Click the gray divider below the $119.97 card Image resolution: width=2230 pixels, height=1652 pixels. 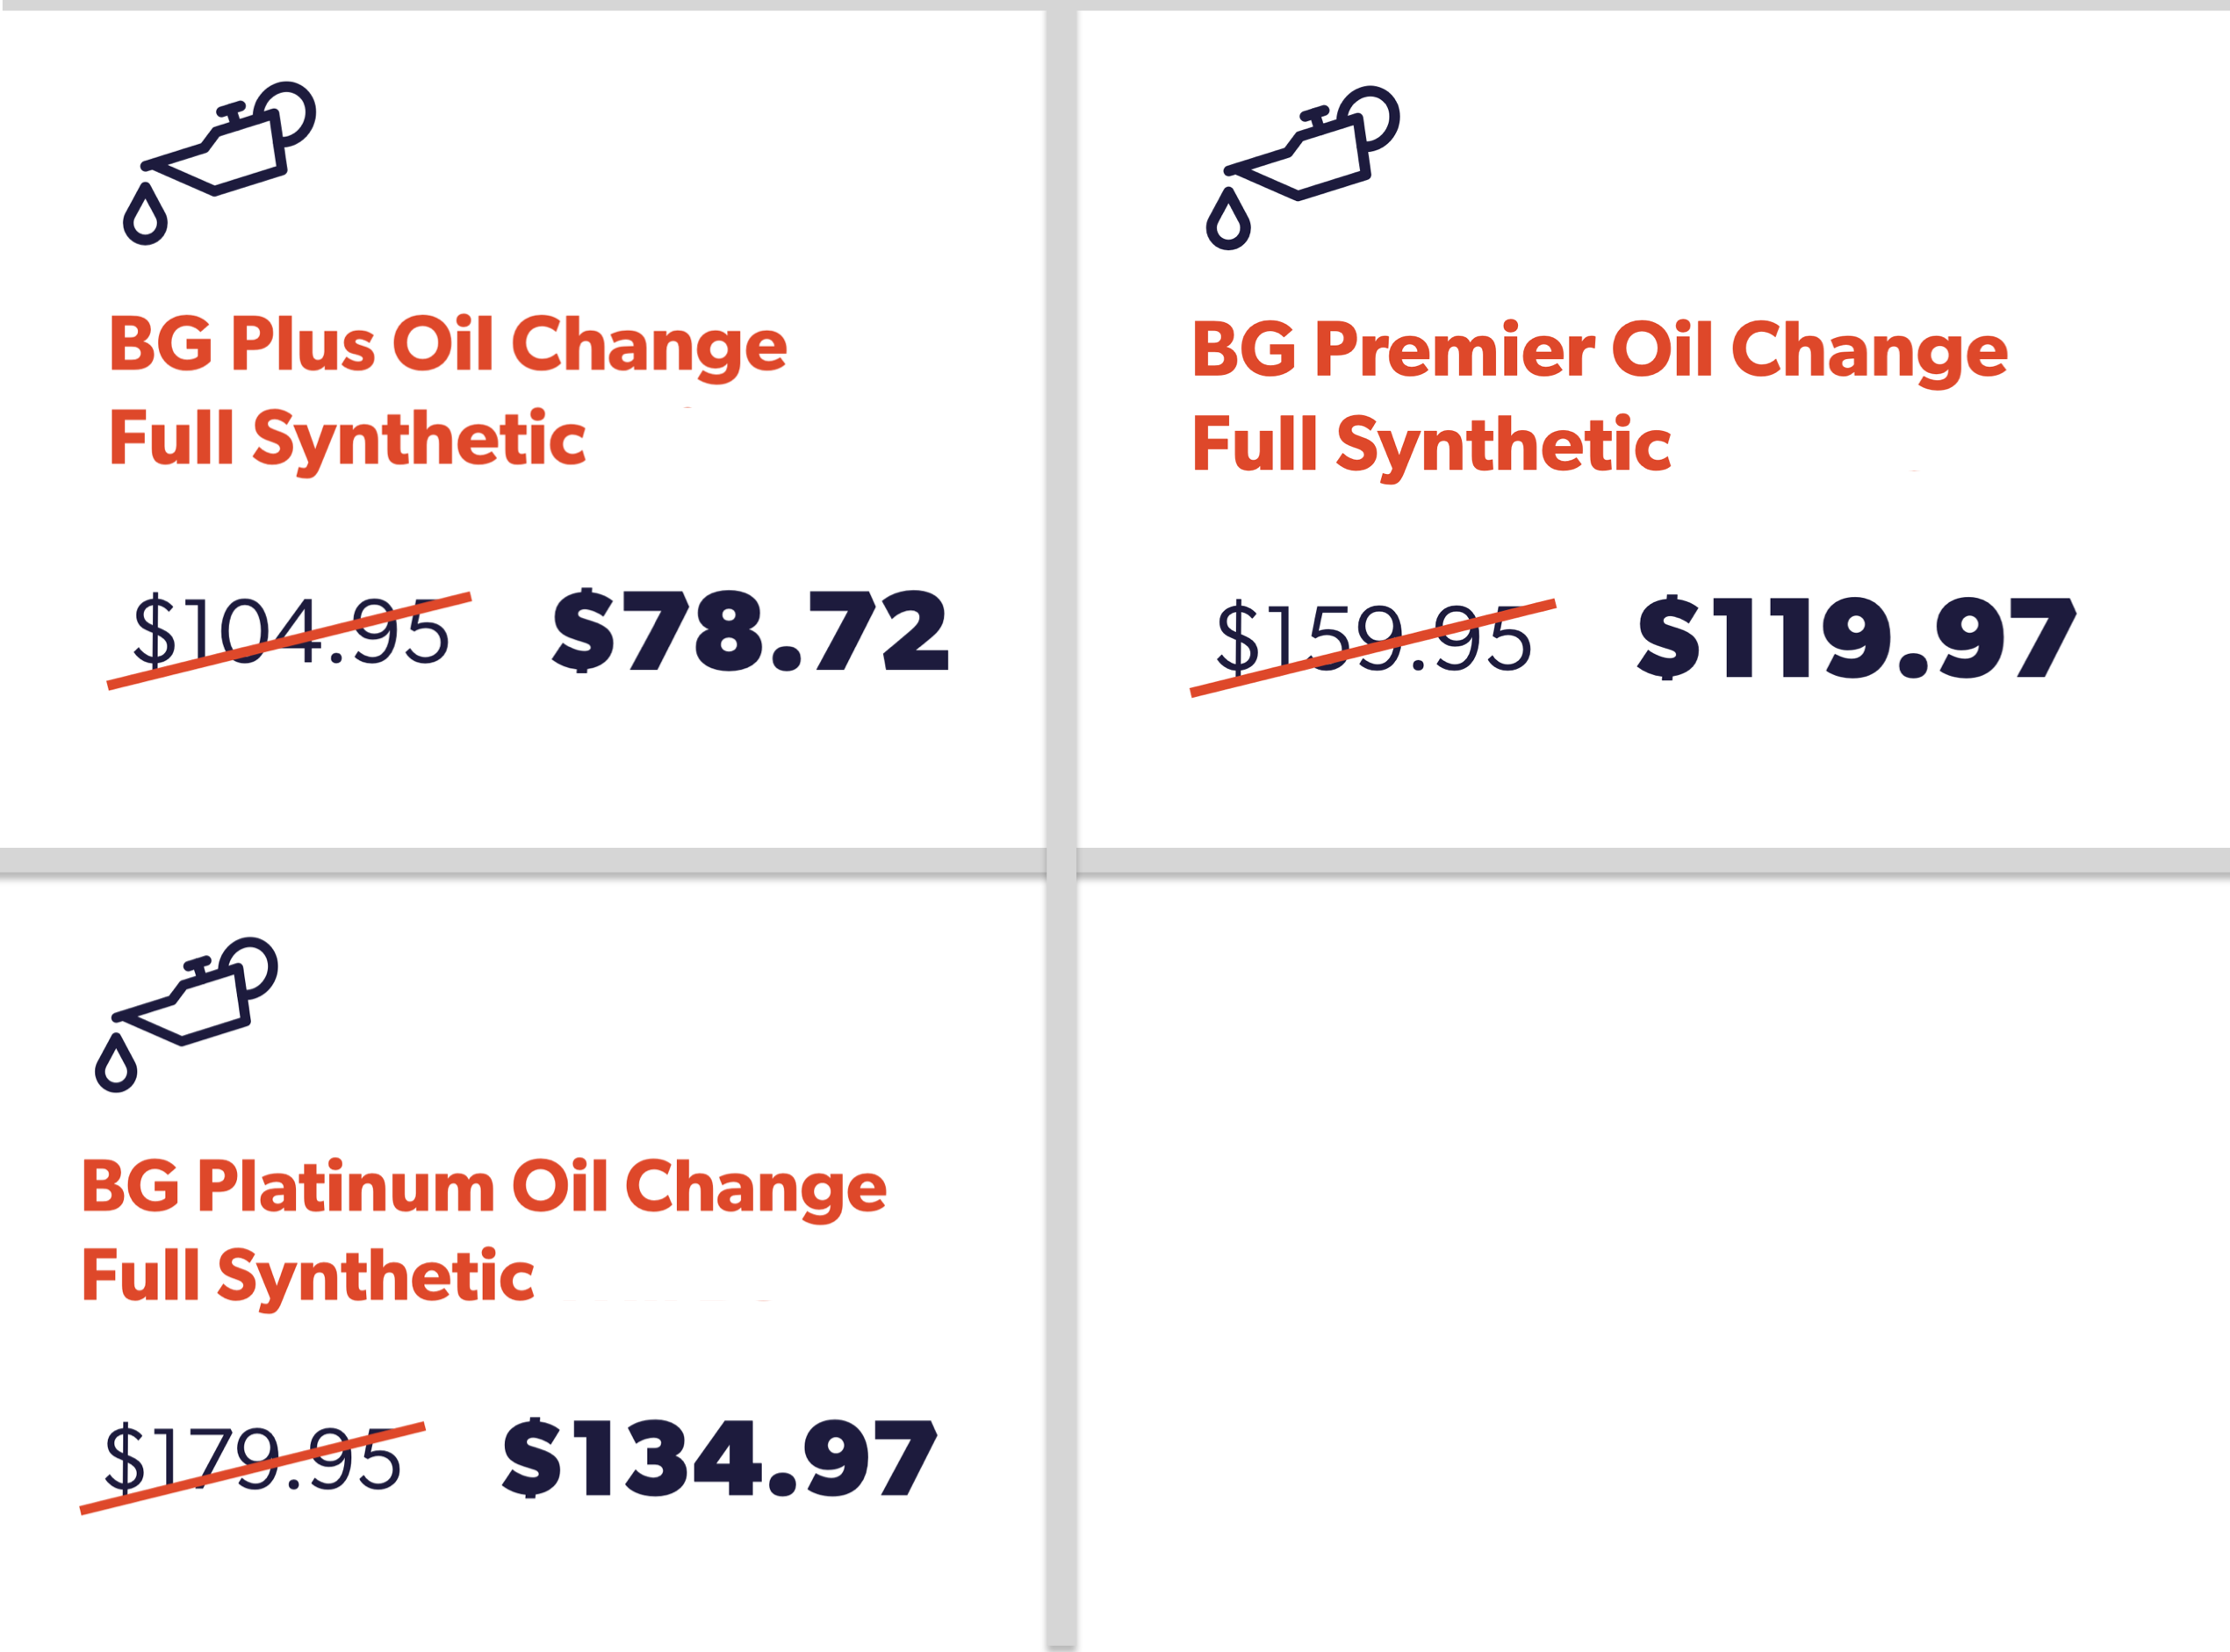(x=1650, y=861)
